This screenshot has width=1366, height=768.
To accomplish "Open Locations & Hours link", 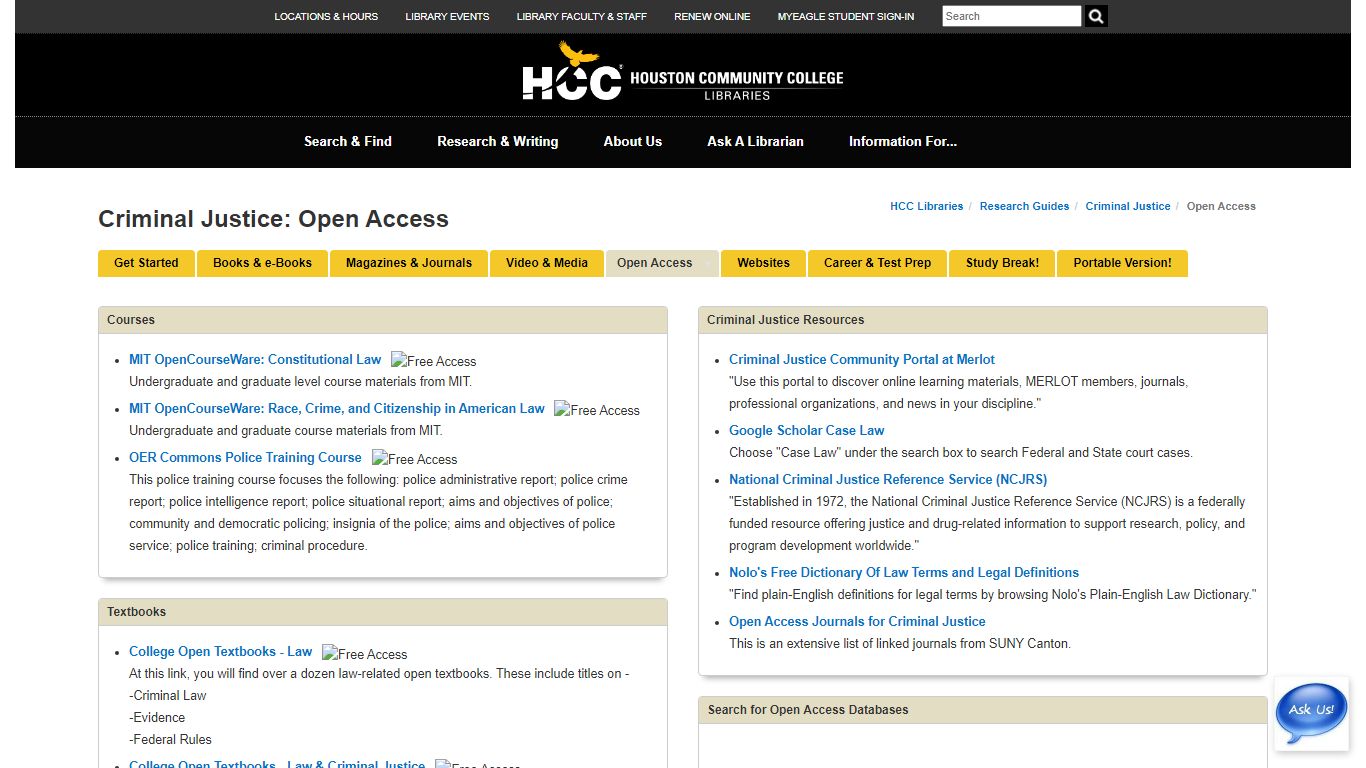I will click(x=326, y=16).
